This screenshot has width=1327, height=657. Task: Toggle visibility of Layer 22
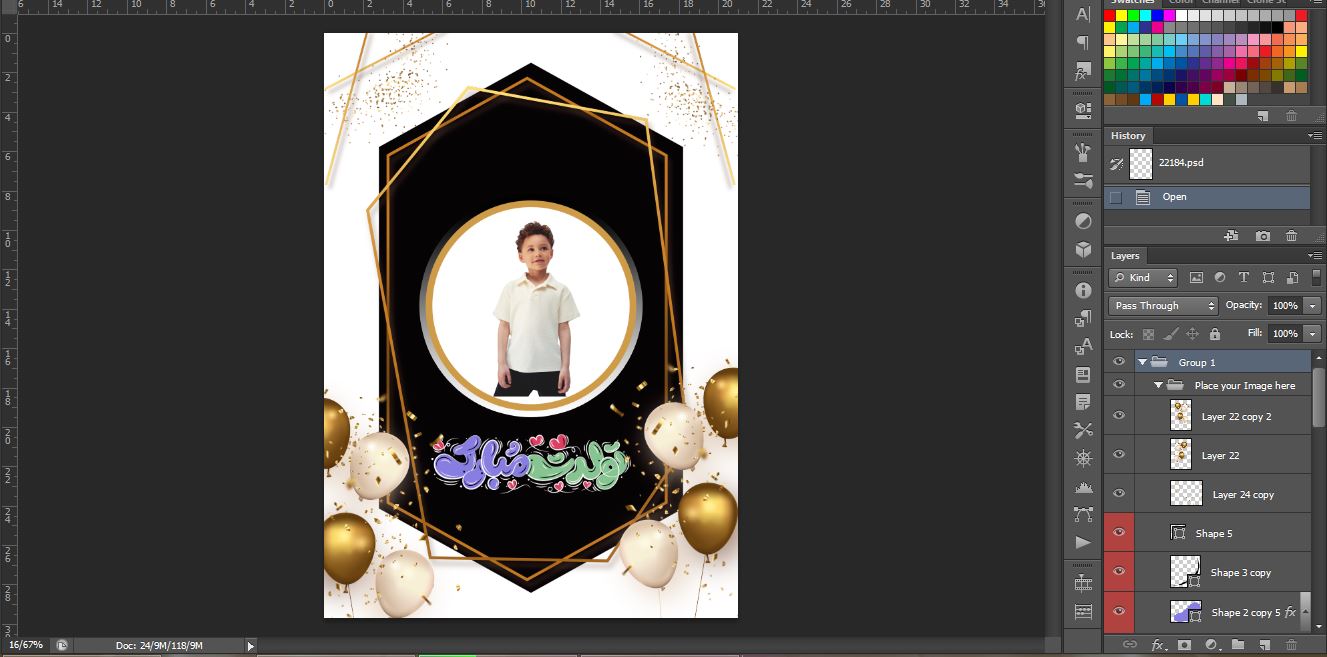(x=1119, y=454)
